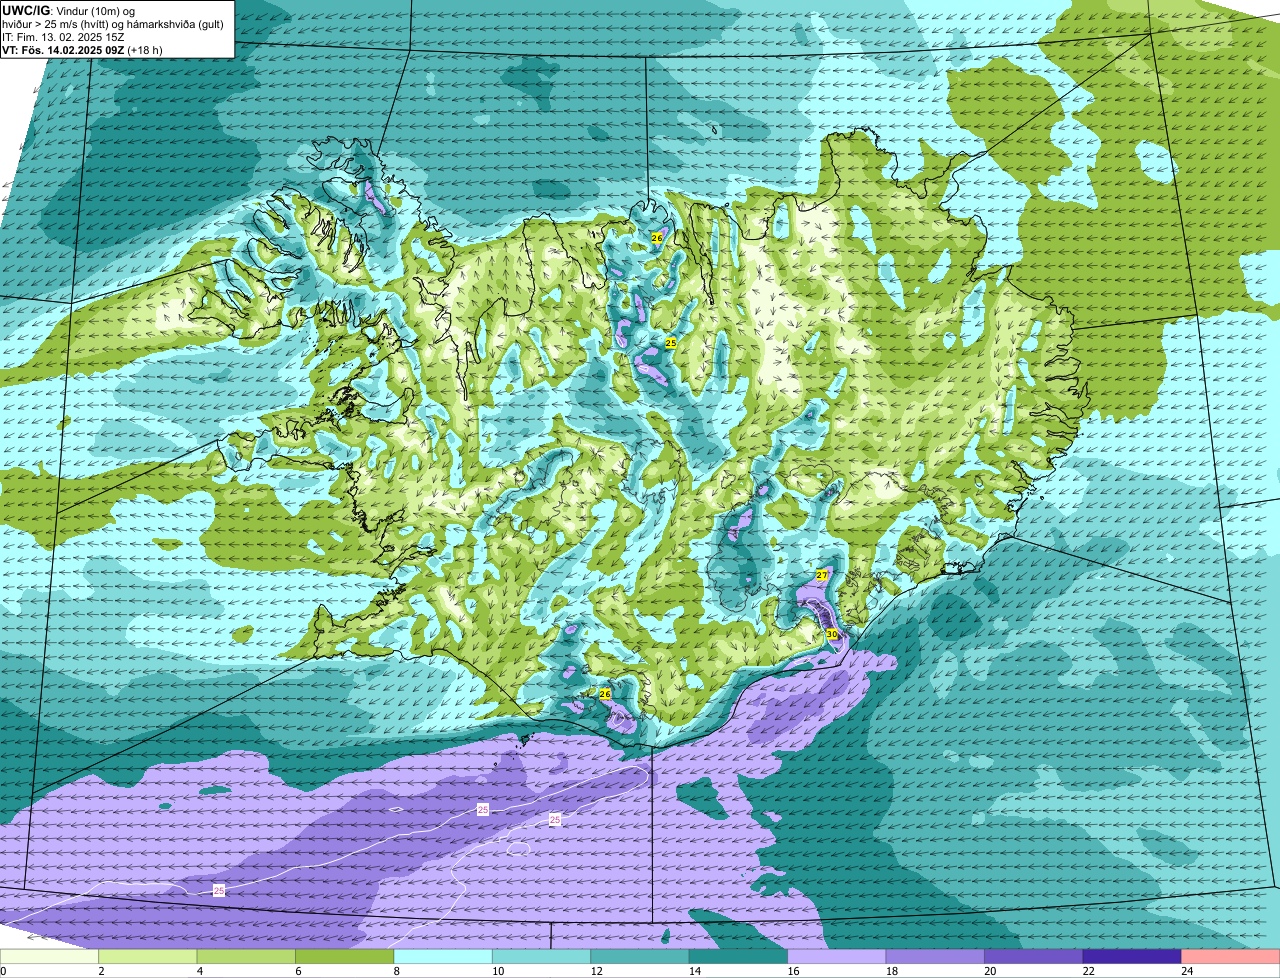Viewport: 1280px width, 978px height.
Task: Click the yellow '25' maximum gust label
Action: (671, 343)
